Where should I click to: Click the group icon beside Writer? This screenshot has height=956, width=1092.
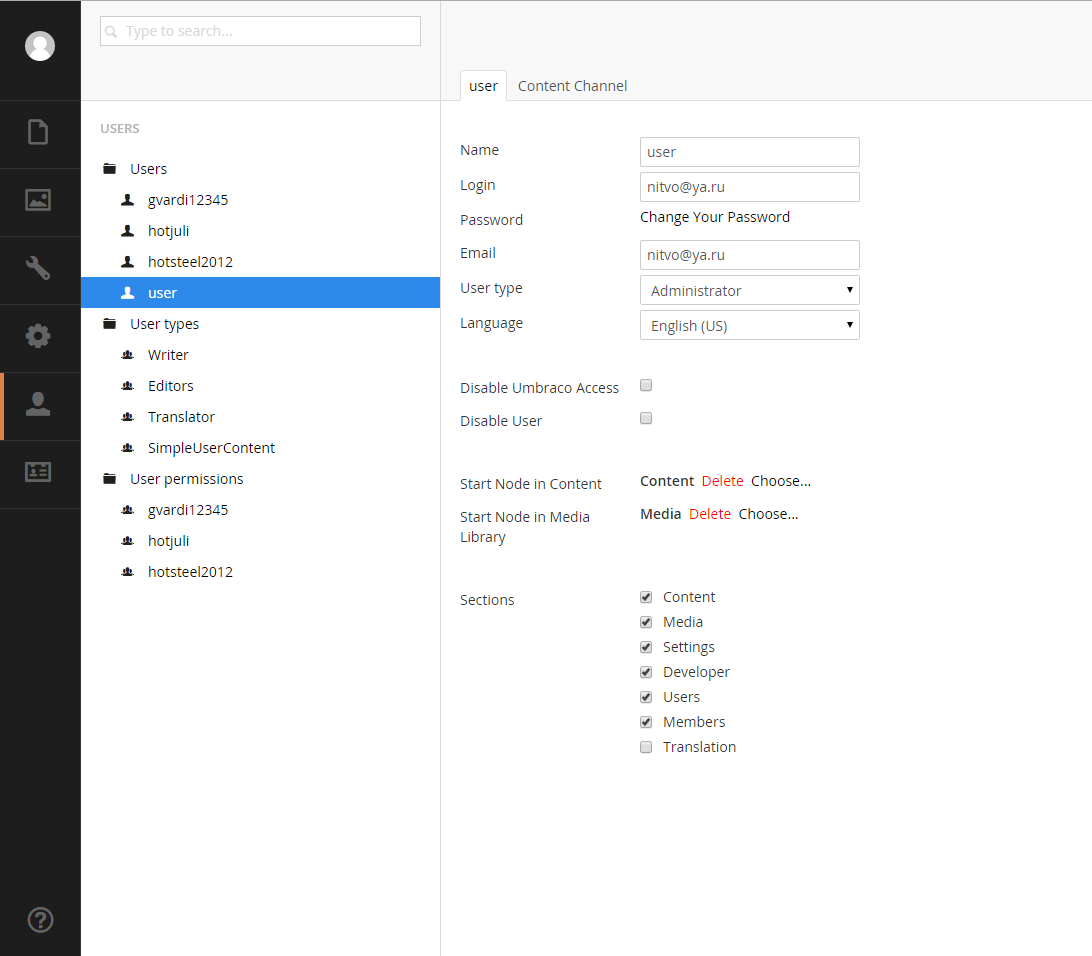[x=127, y=354]
